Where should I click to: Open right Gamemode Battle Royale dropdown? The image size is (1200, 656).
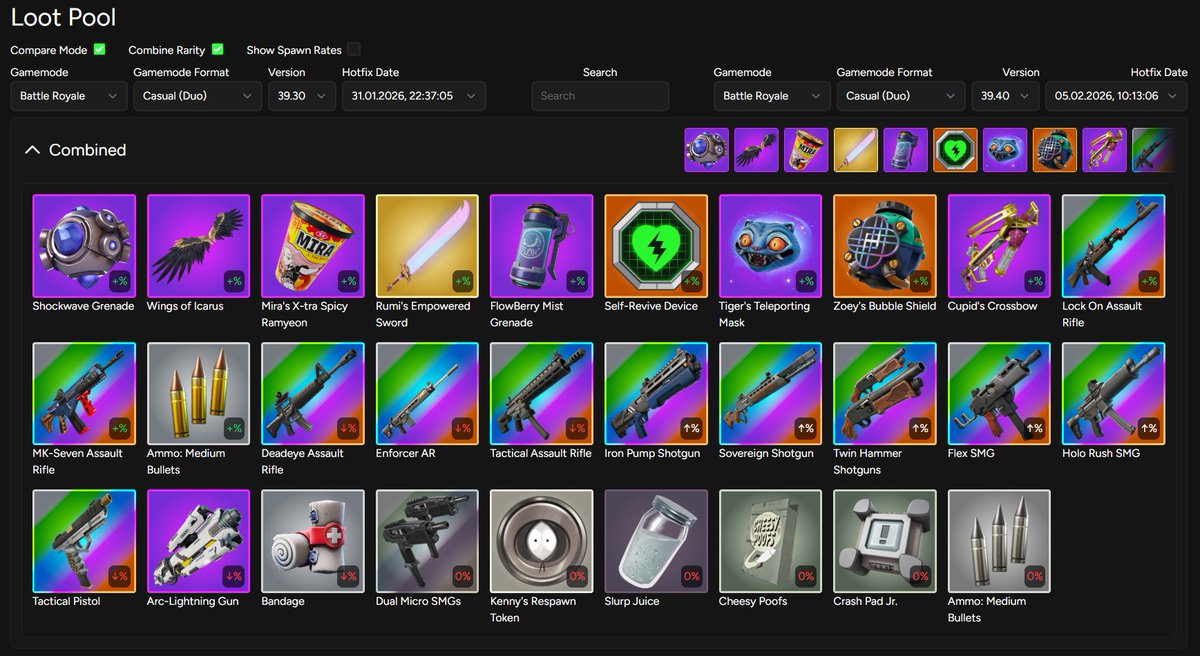pyautogui.click(x=772, y=96)
